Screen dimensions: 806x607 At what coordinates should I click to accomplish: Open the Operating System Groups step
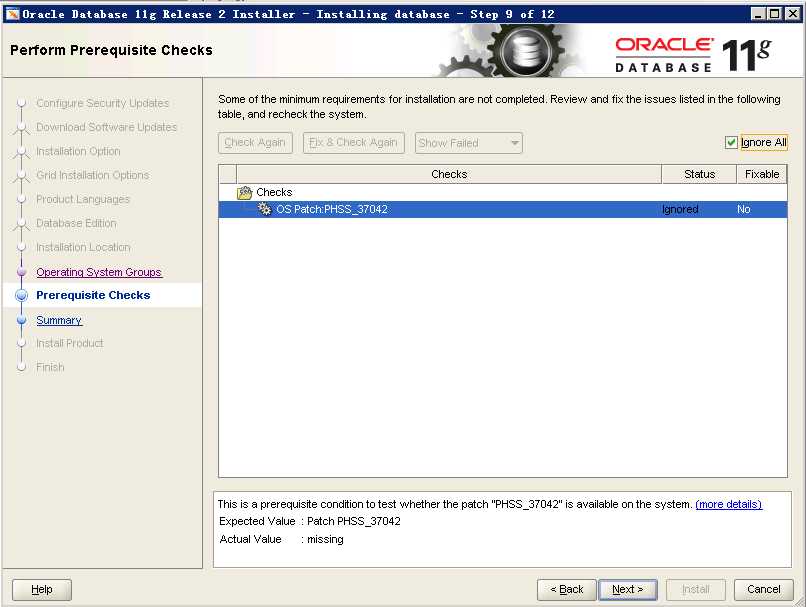tap(99, 272)
